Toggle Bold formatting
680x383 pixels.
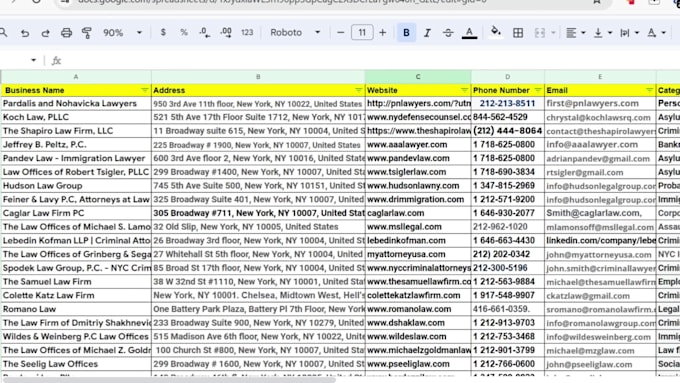(x=406, y=33)
